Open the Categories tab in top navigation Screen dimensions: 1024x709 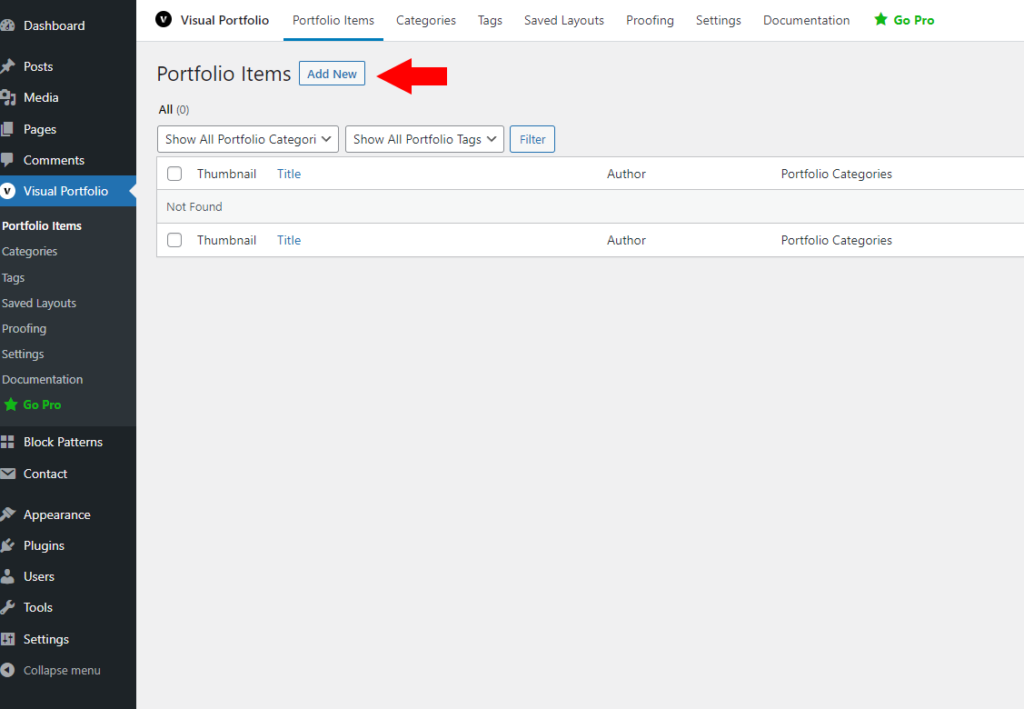coord(426,20)
